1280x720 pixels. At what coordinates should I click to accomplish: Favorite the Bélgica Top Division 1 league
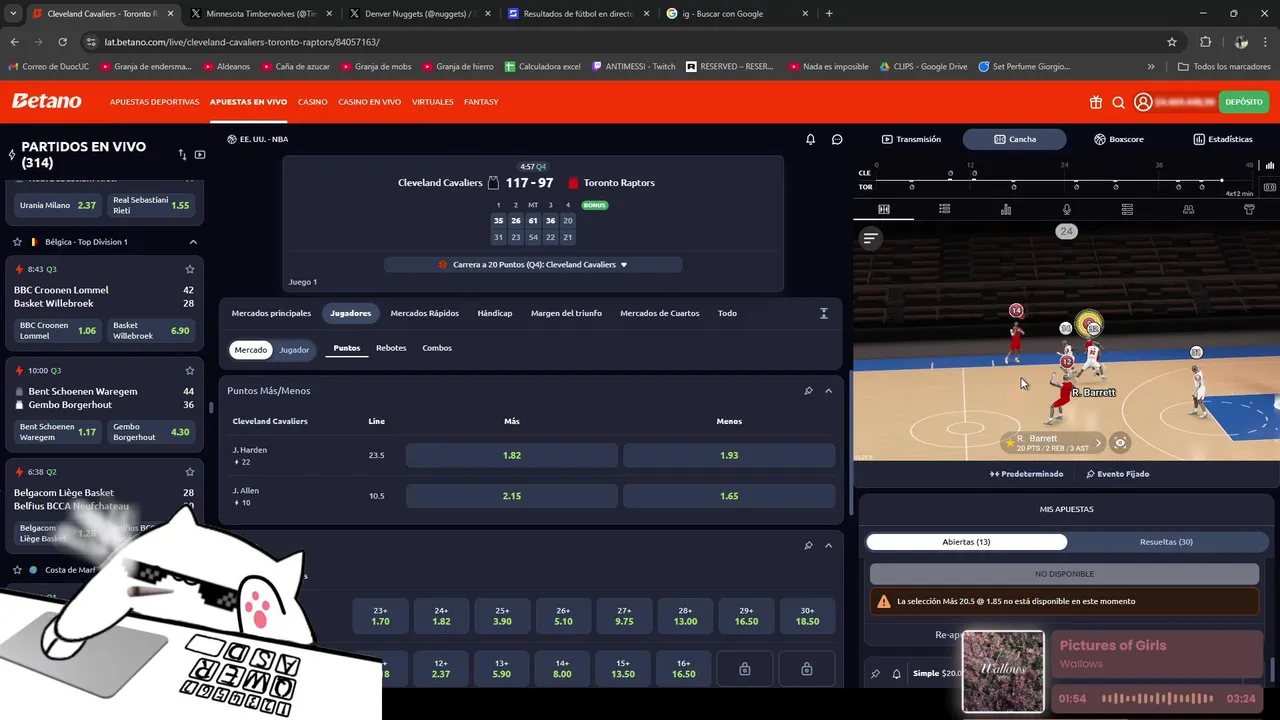pos(17,242)
